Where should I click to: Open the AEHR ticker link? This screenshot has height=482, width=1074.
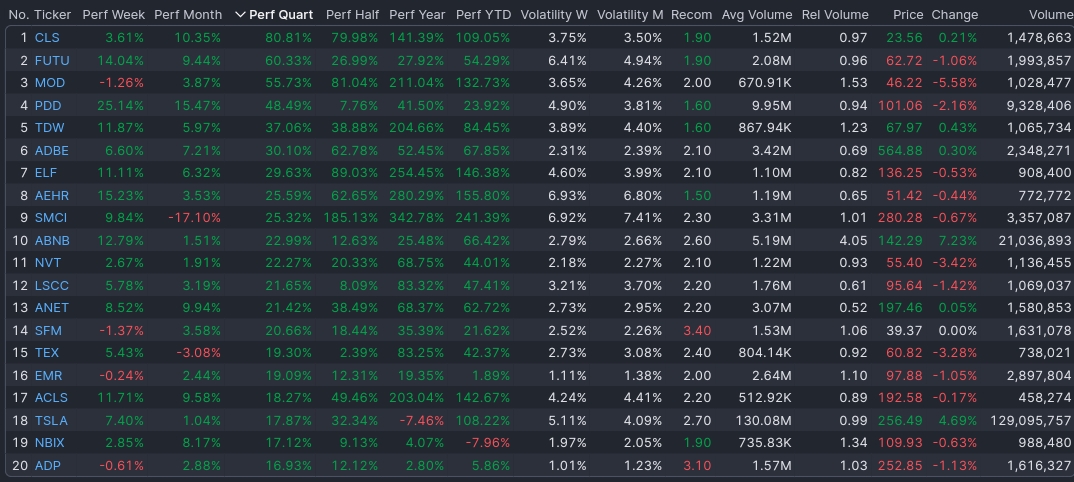point(52,196)
